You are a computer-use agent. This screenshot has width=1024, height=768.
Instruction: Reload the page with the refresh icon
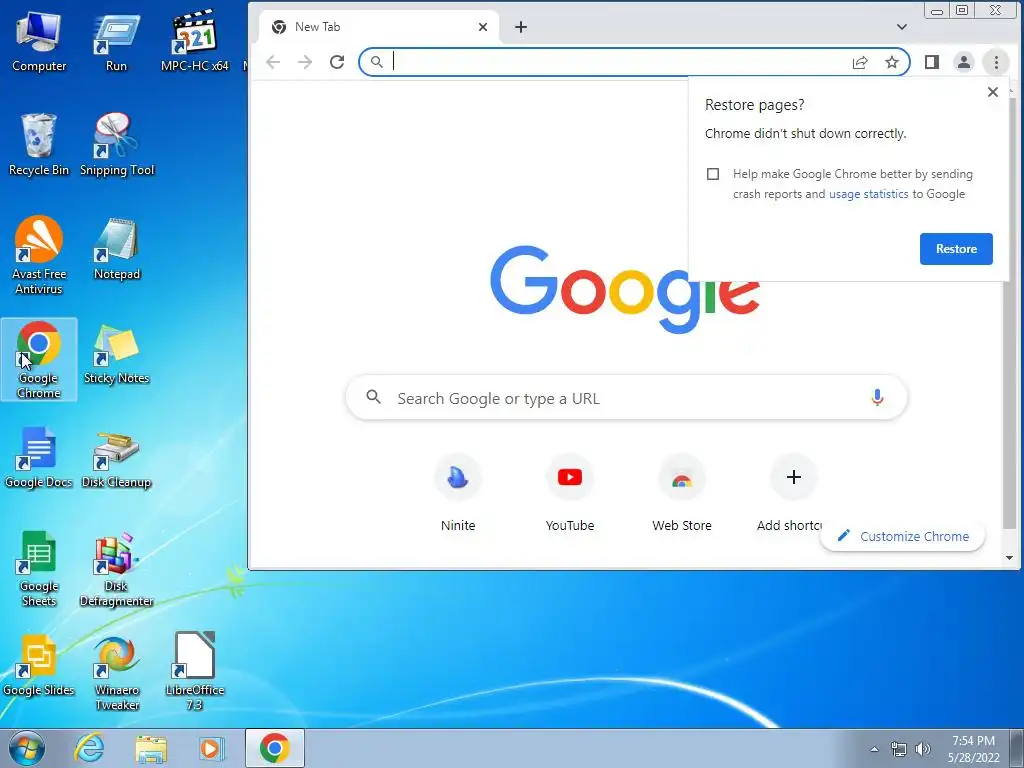coord(337,62)
